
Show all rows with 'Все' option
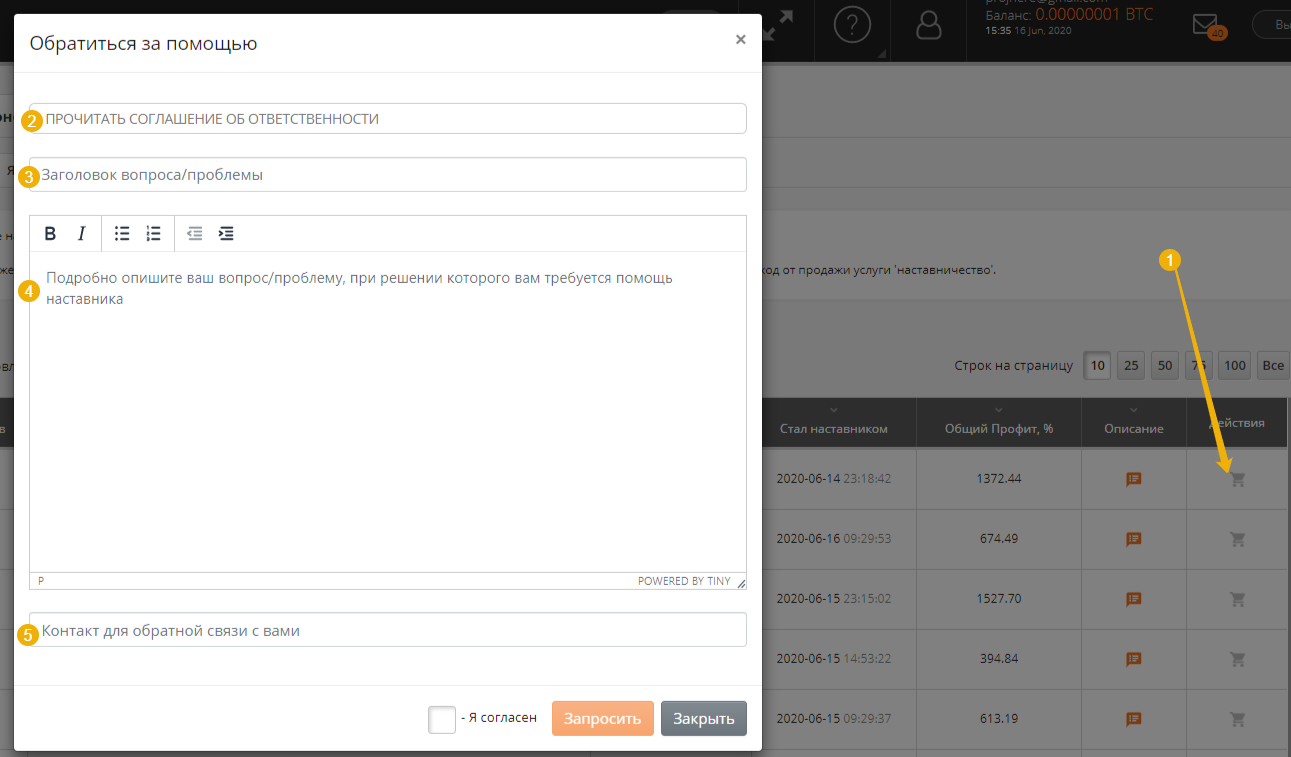1272,365
